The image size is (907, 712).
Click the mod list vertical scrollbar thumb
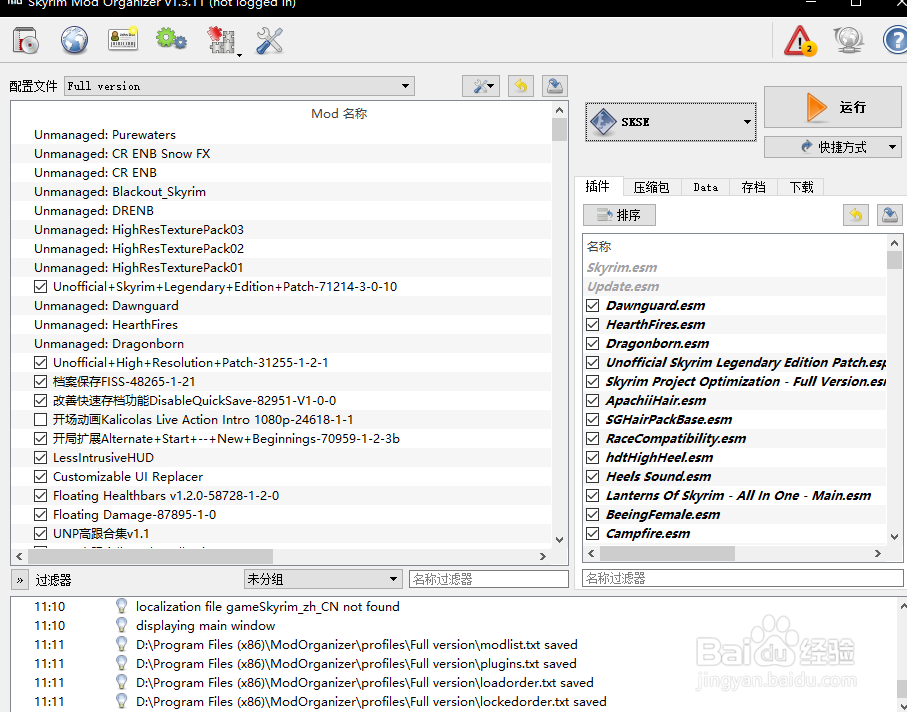click(559, 130)
